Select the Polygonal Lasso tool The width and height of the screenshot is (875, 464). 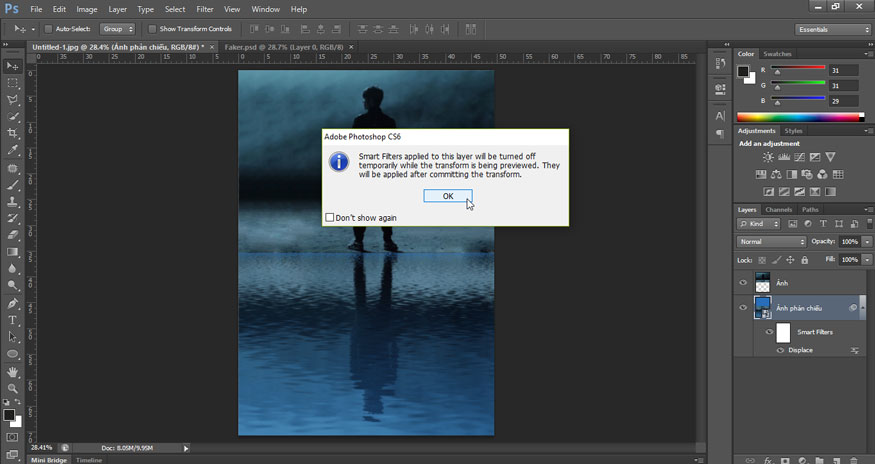pos(12,99)
